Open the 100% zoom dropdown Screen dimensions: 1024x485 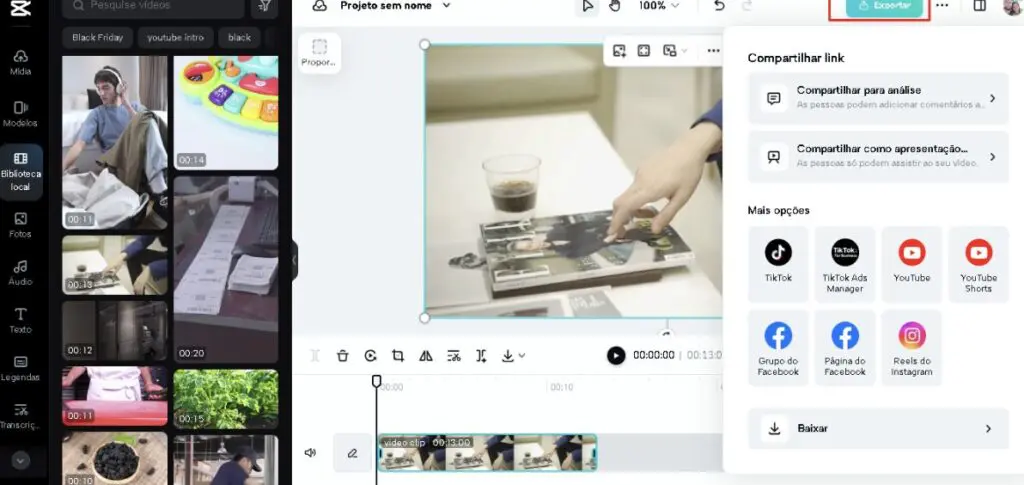659,6
